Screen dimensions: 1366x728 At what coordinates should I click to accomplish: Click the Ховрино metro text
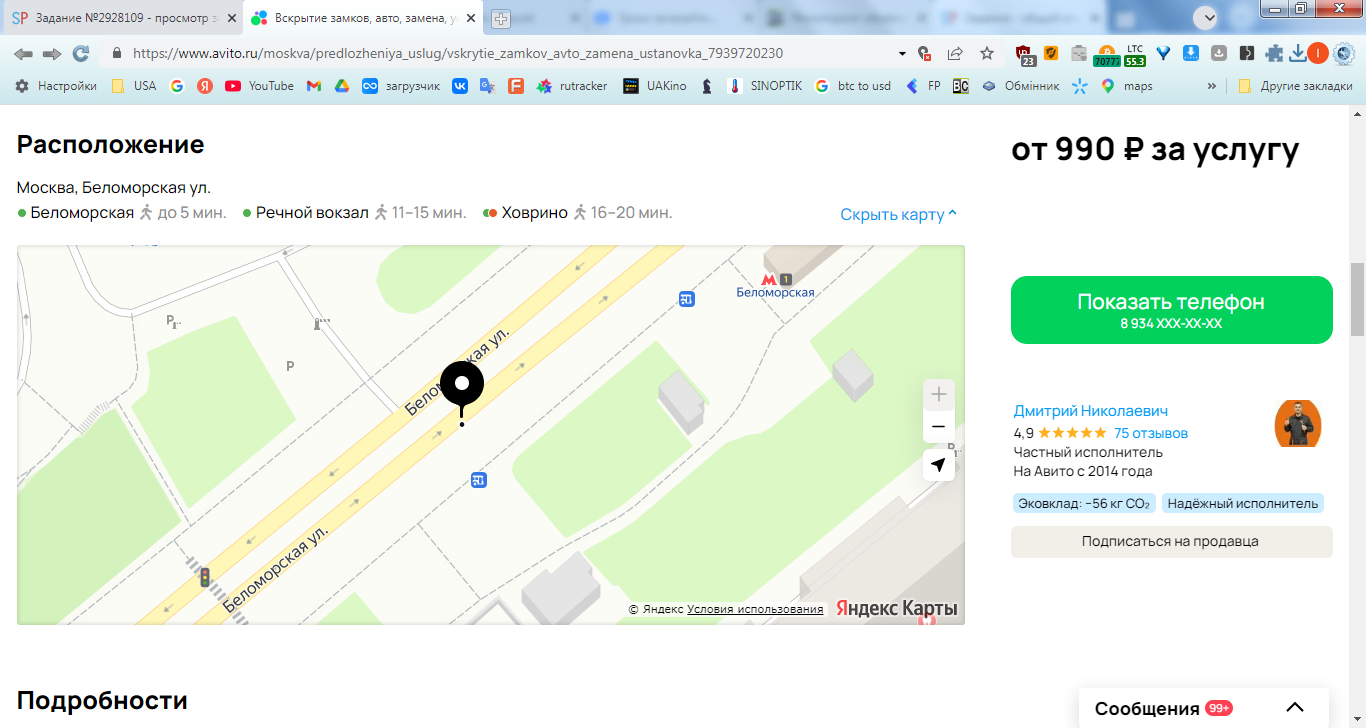point(535,212)
